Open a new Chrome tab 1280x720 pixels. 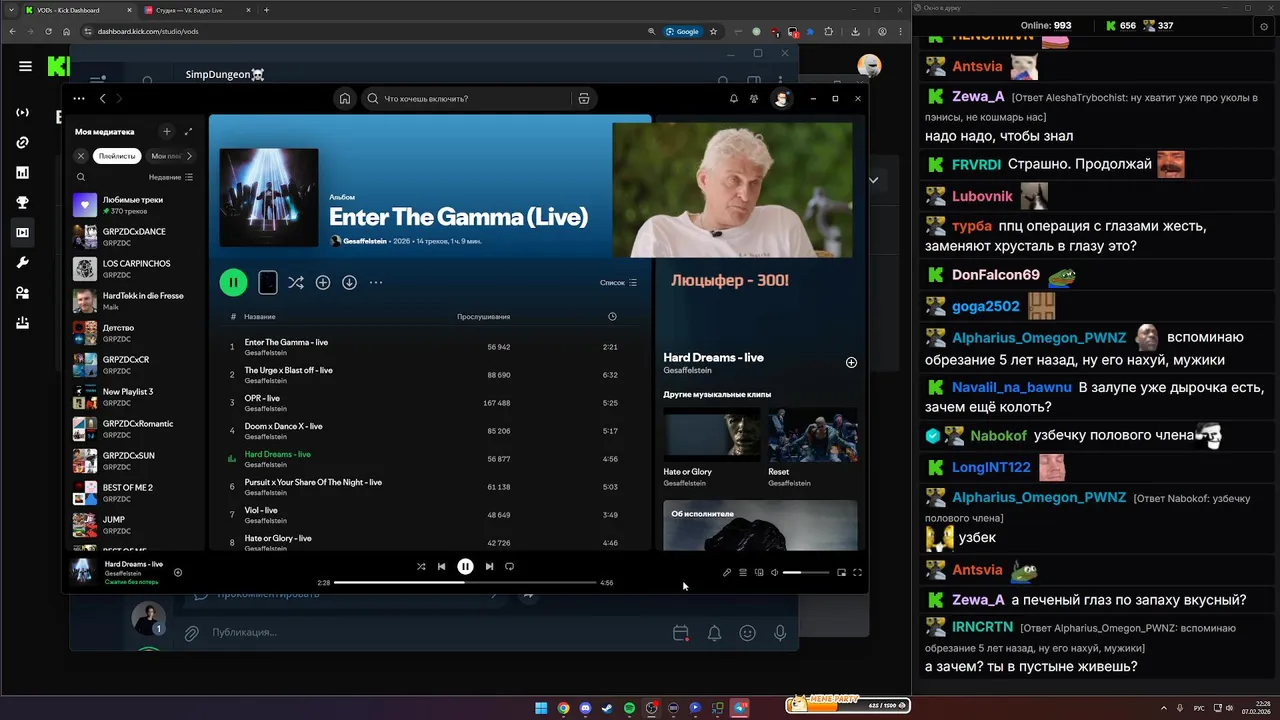pyautogui.click(x=266, y=10)
